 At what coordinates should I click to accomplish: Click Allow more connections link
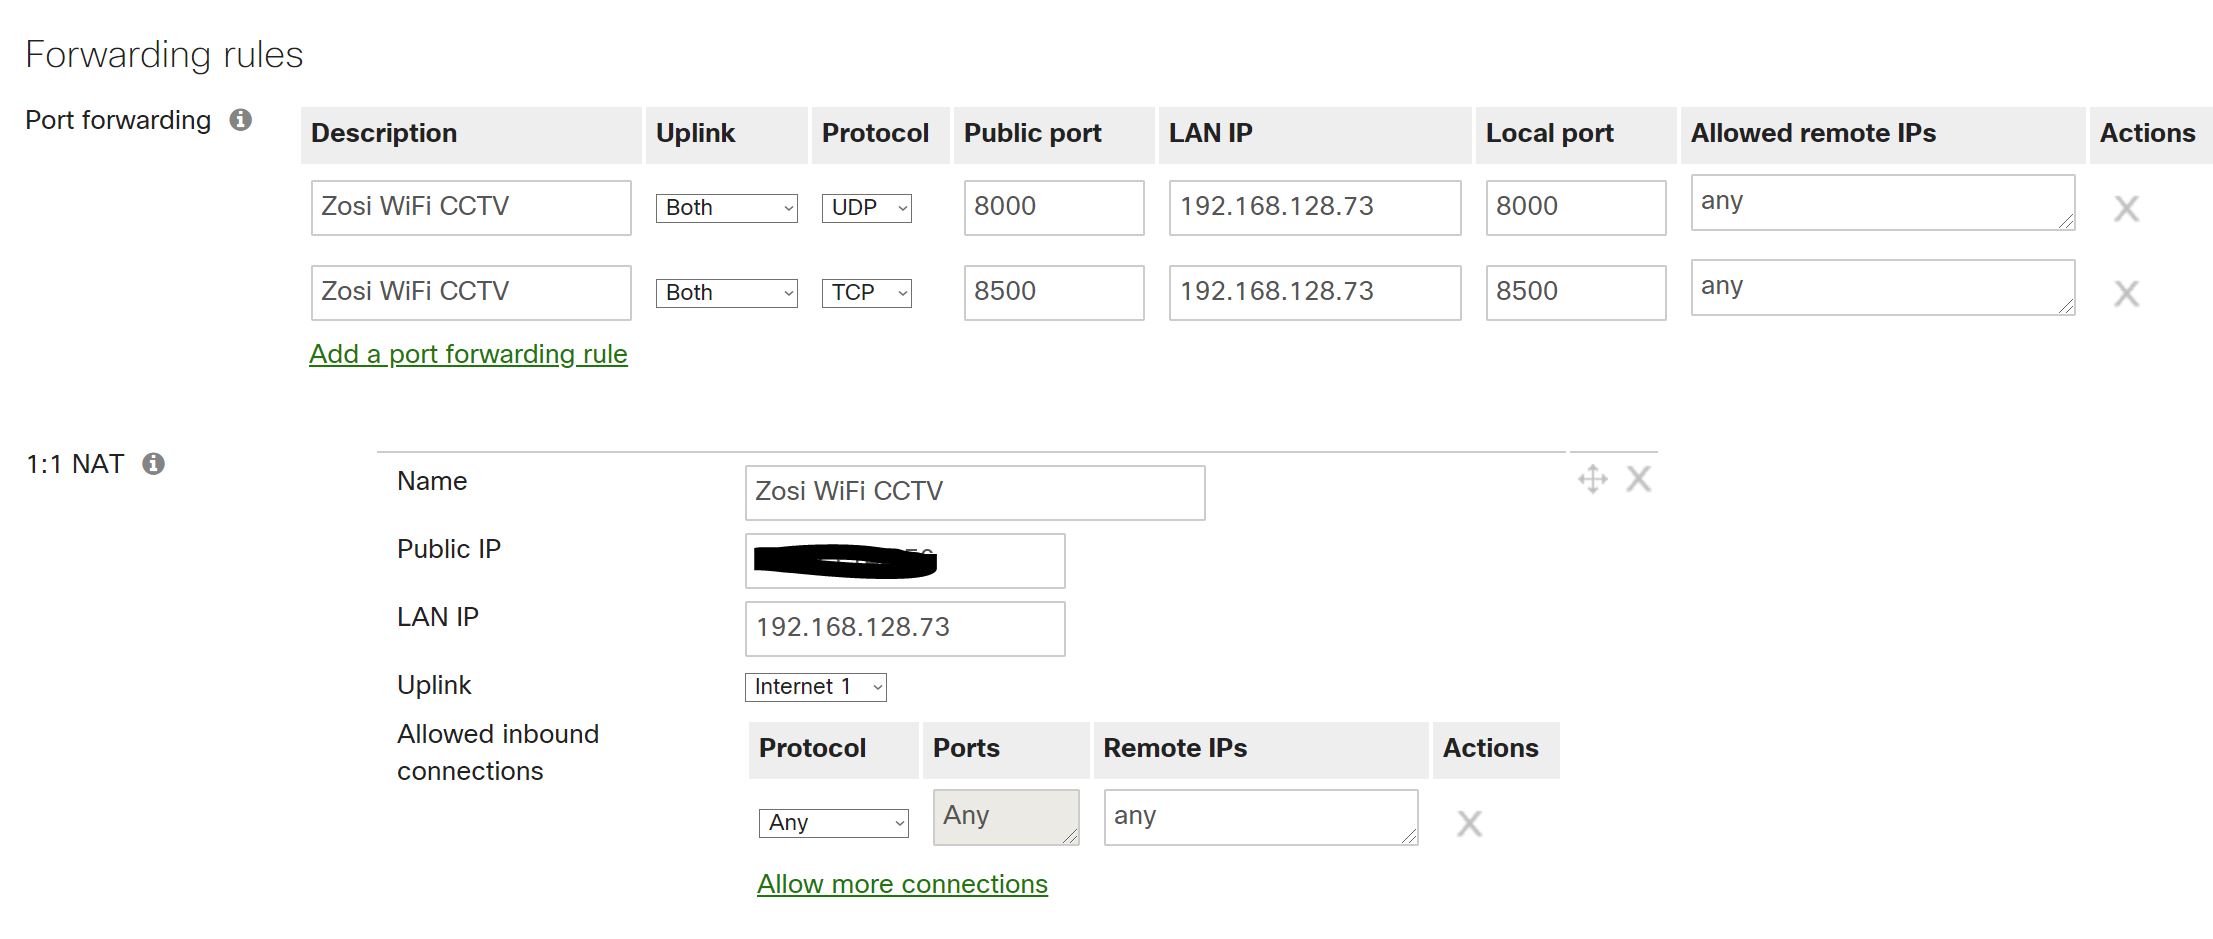[902, 884]
